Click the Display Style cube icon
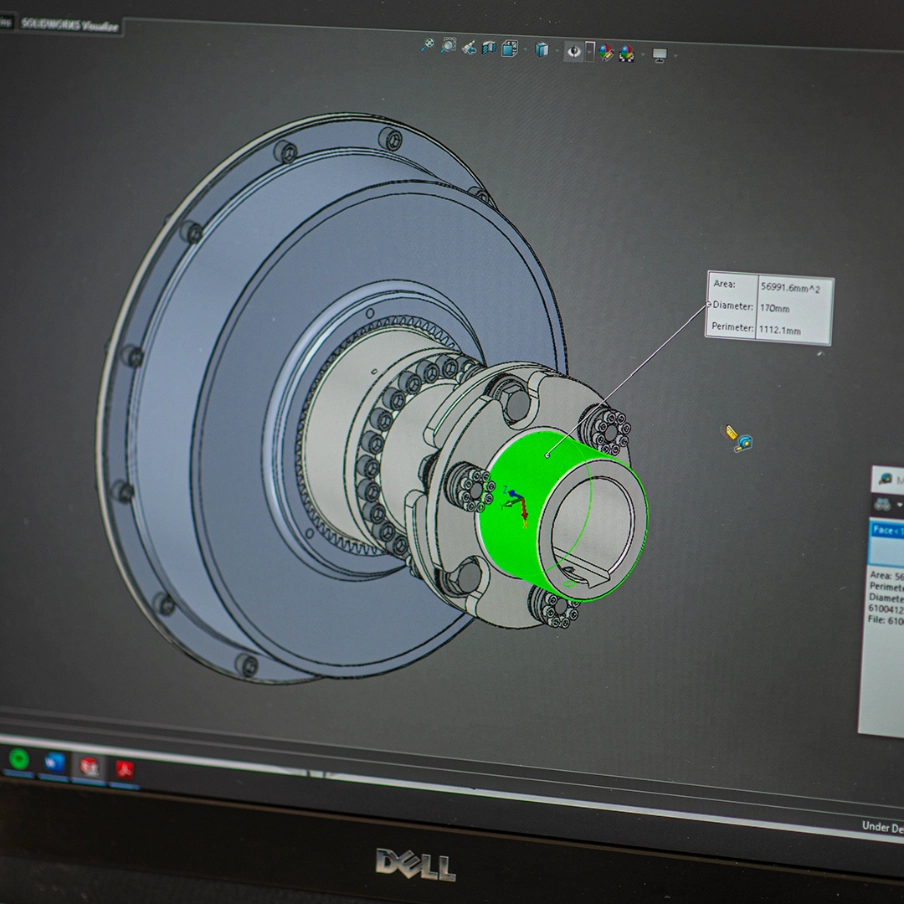Image resolution: width=904 pixels, height=904 pixels. (x=542, y=50)
